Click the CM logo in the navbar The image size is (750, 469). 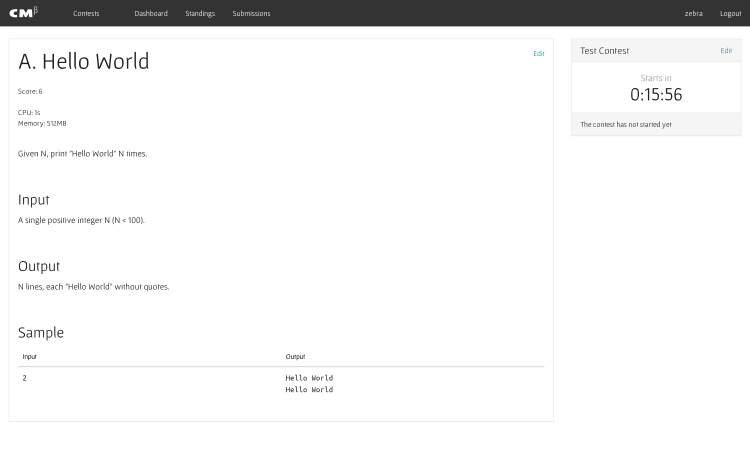pos(23,13)
